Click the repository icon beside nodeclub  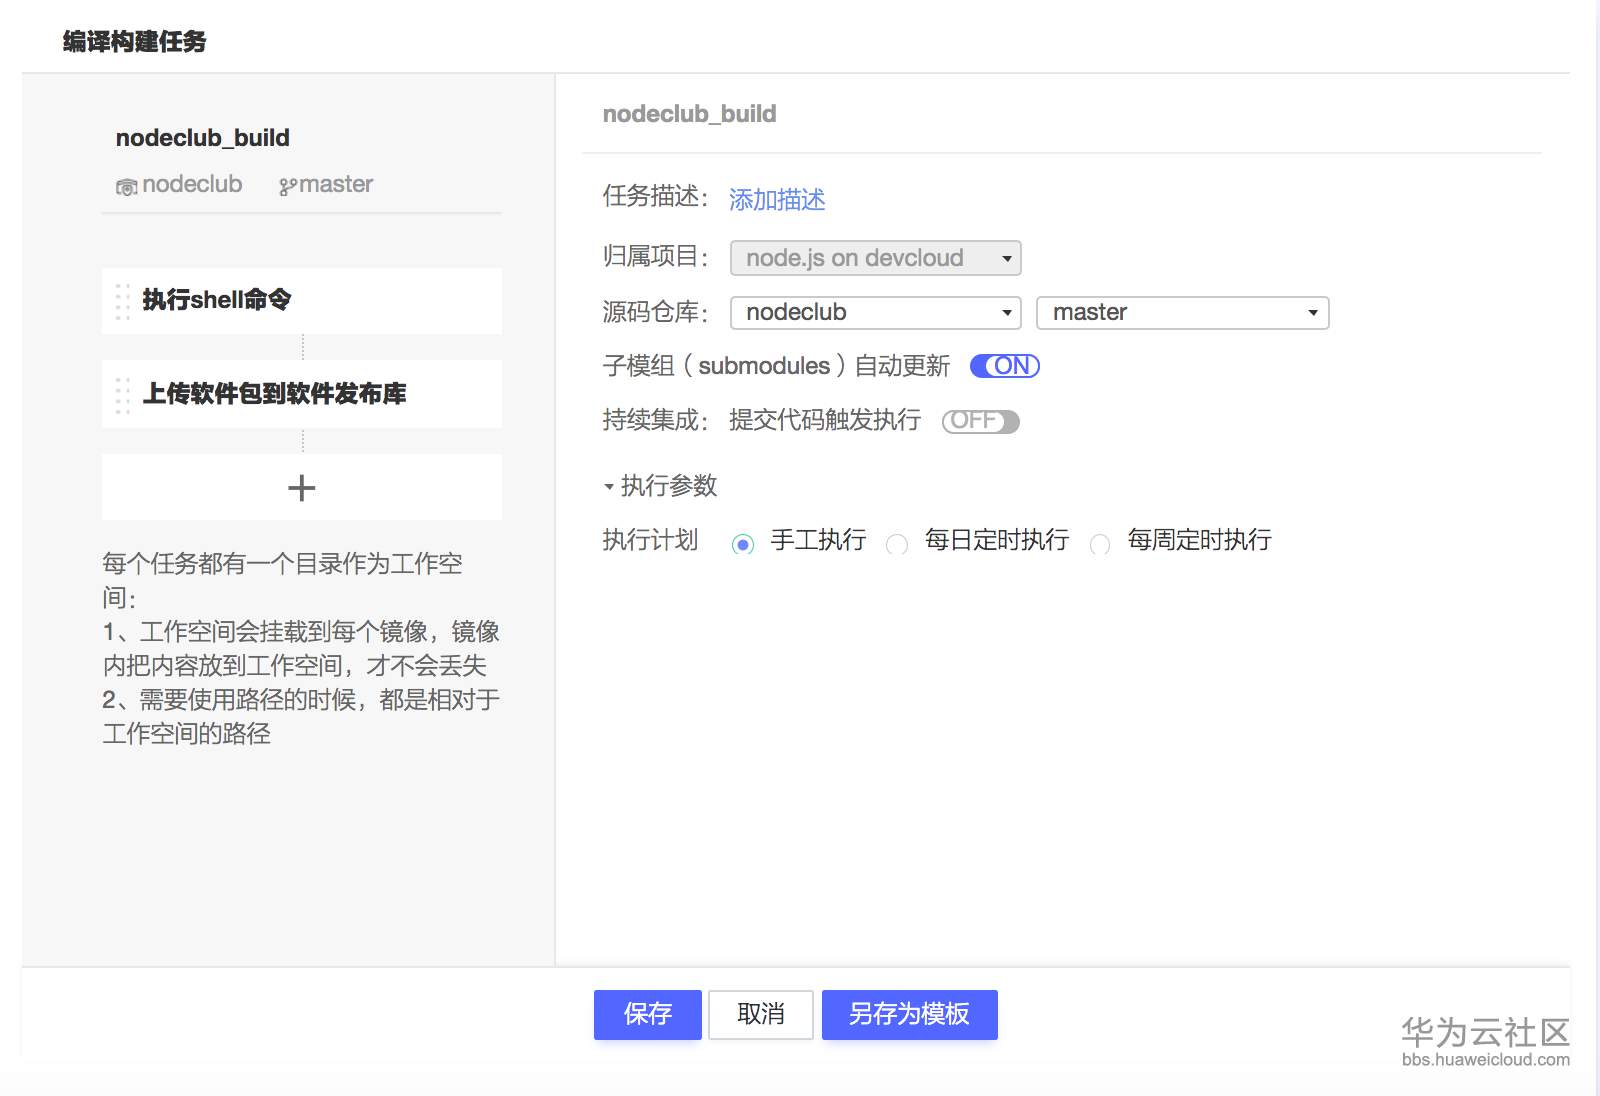click(126, 184)
